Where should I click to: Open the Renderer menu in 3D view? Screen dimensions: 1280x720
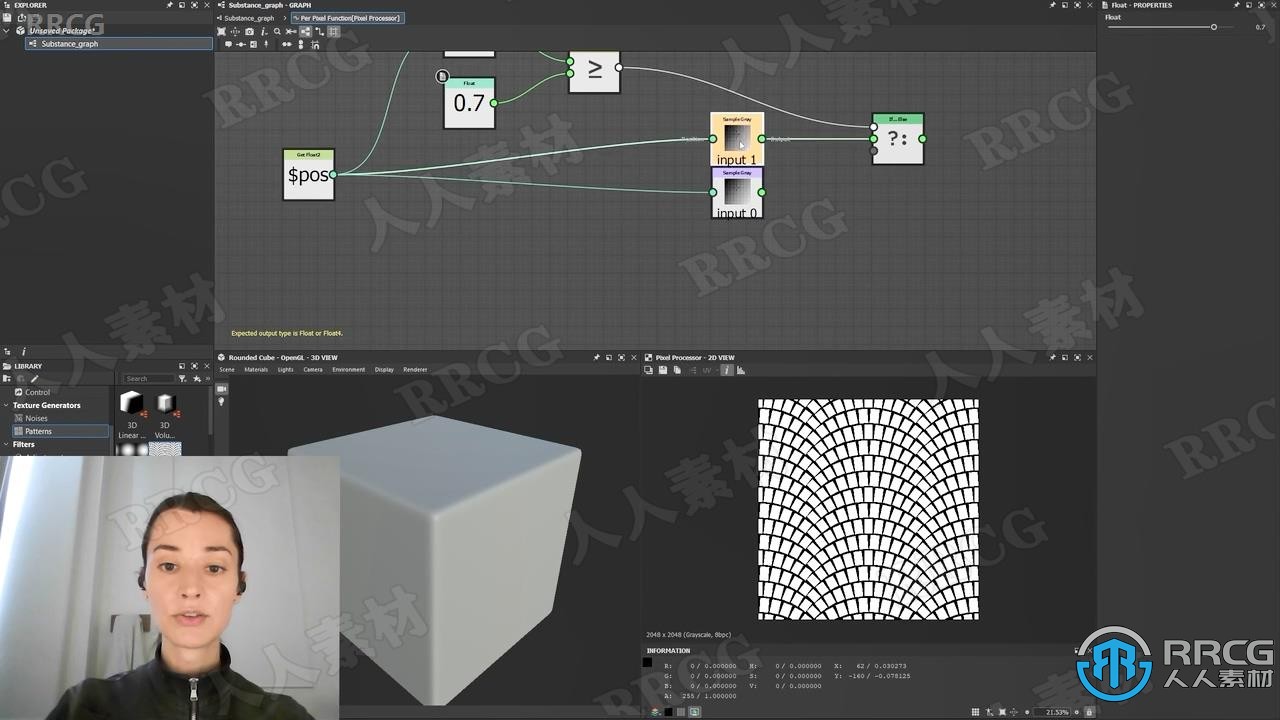coord(415,370)
